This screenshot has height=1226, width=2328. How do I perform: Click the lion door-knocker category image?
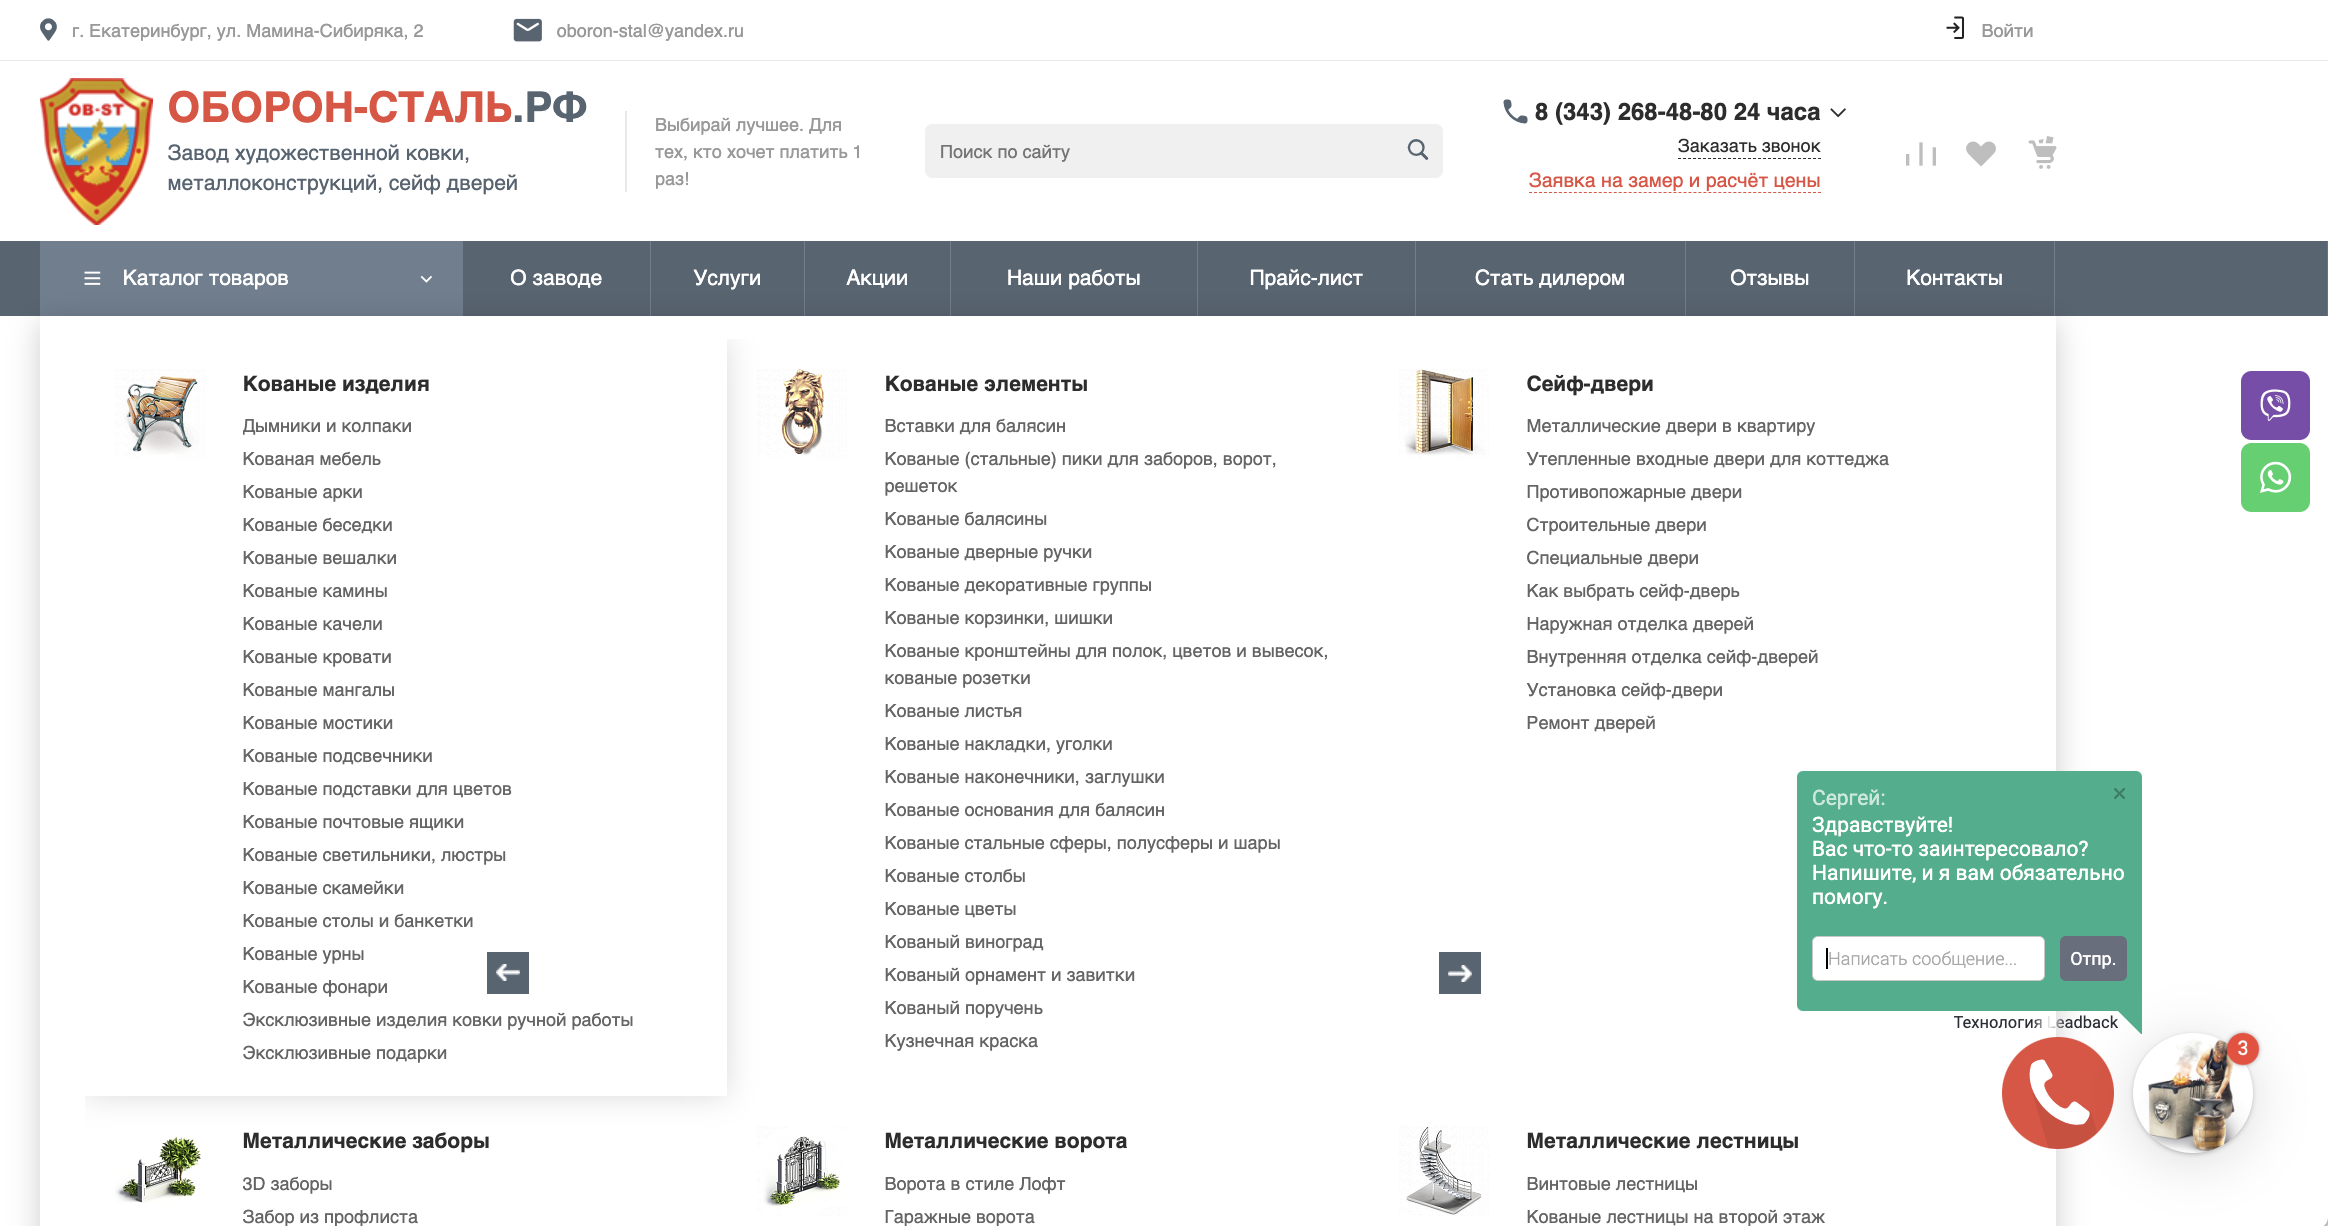802,412
